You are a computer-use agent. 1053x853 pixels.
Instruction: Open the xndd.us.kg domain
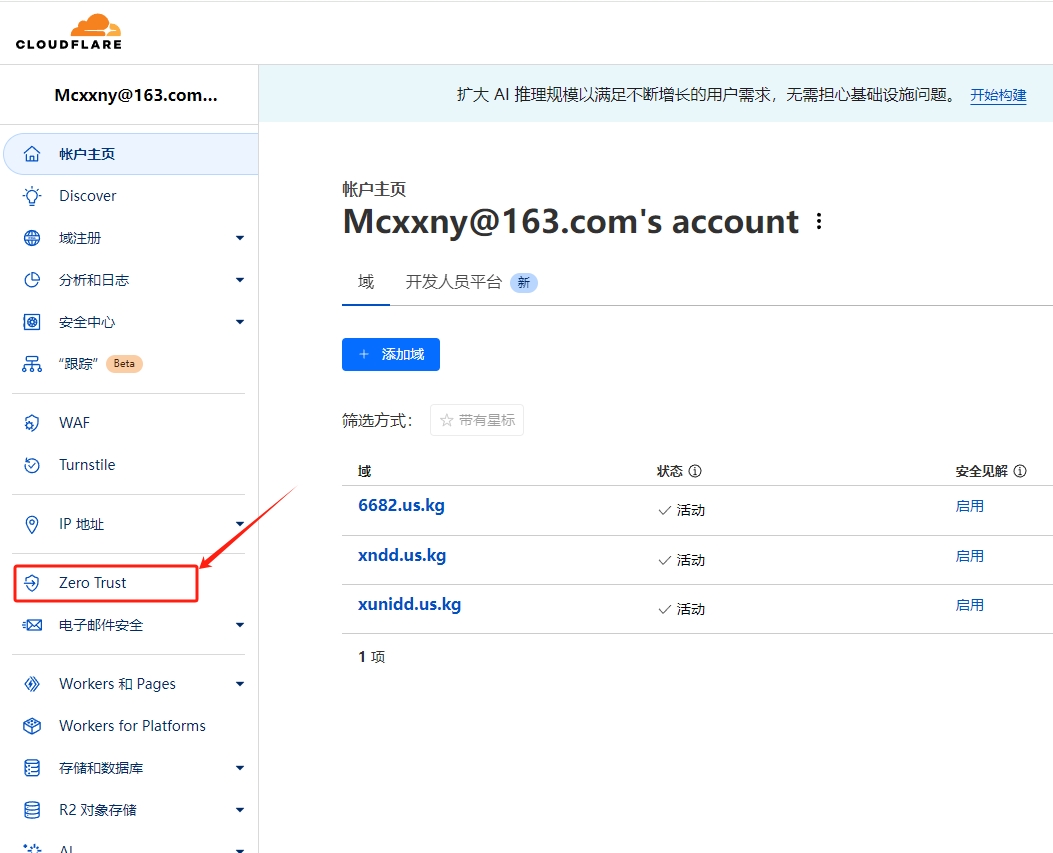click(402, 555)
